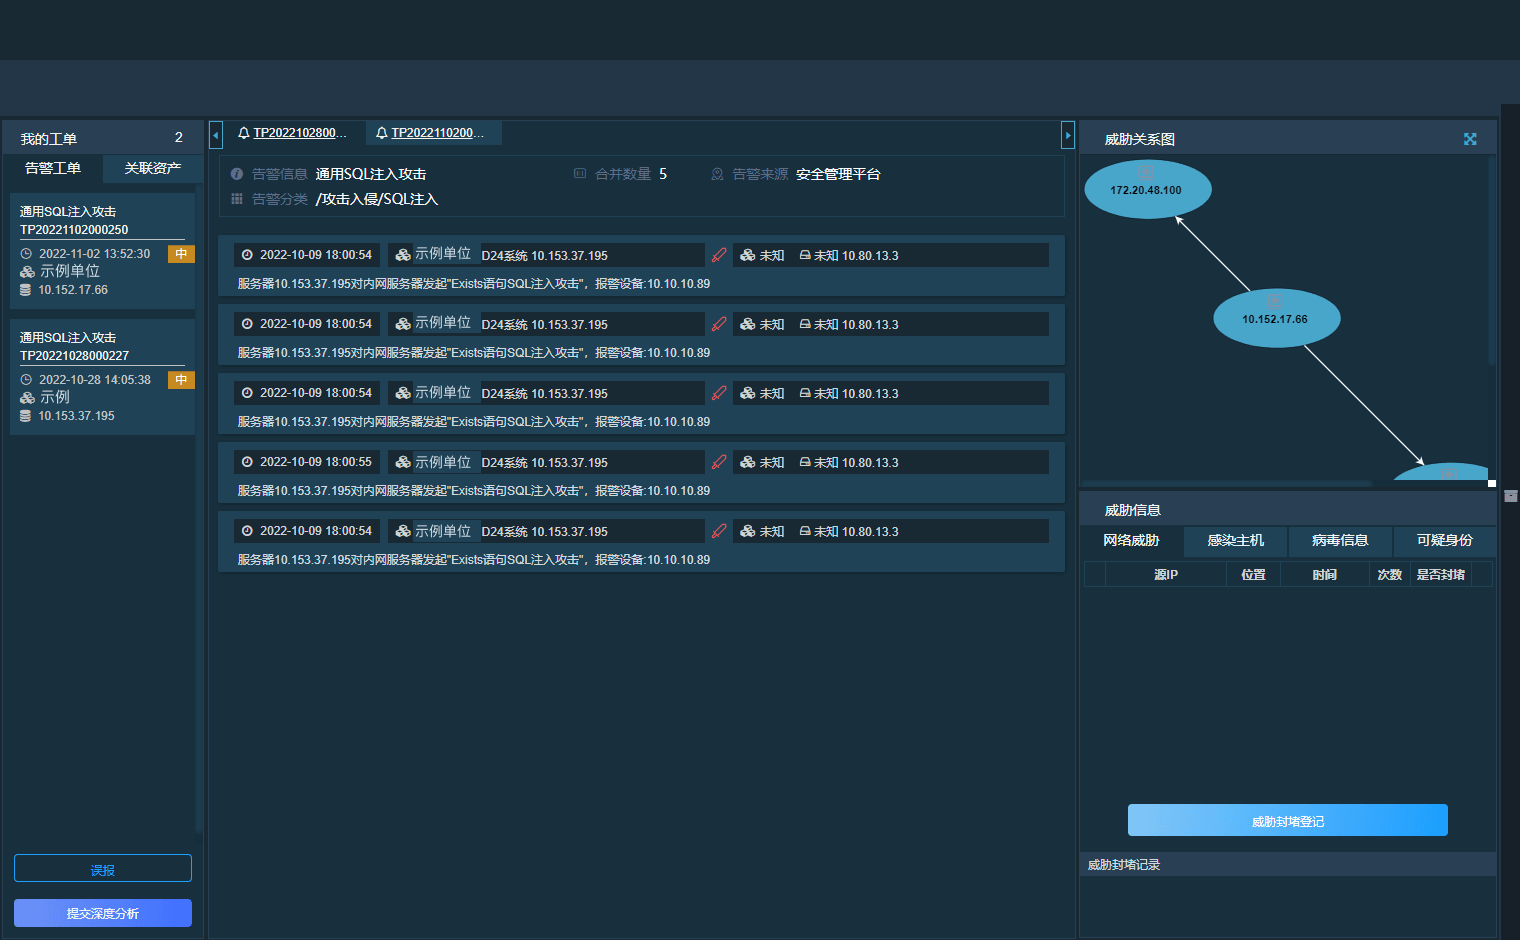Click the icon beside 合并数量
This screenshot has height=940, width=1520.
tap(580, 174)
